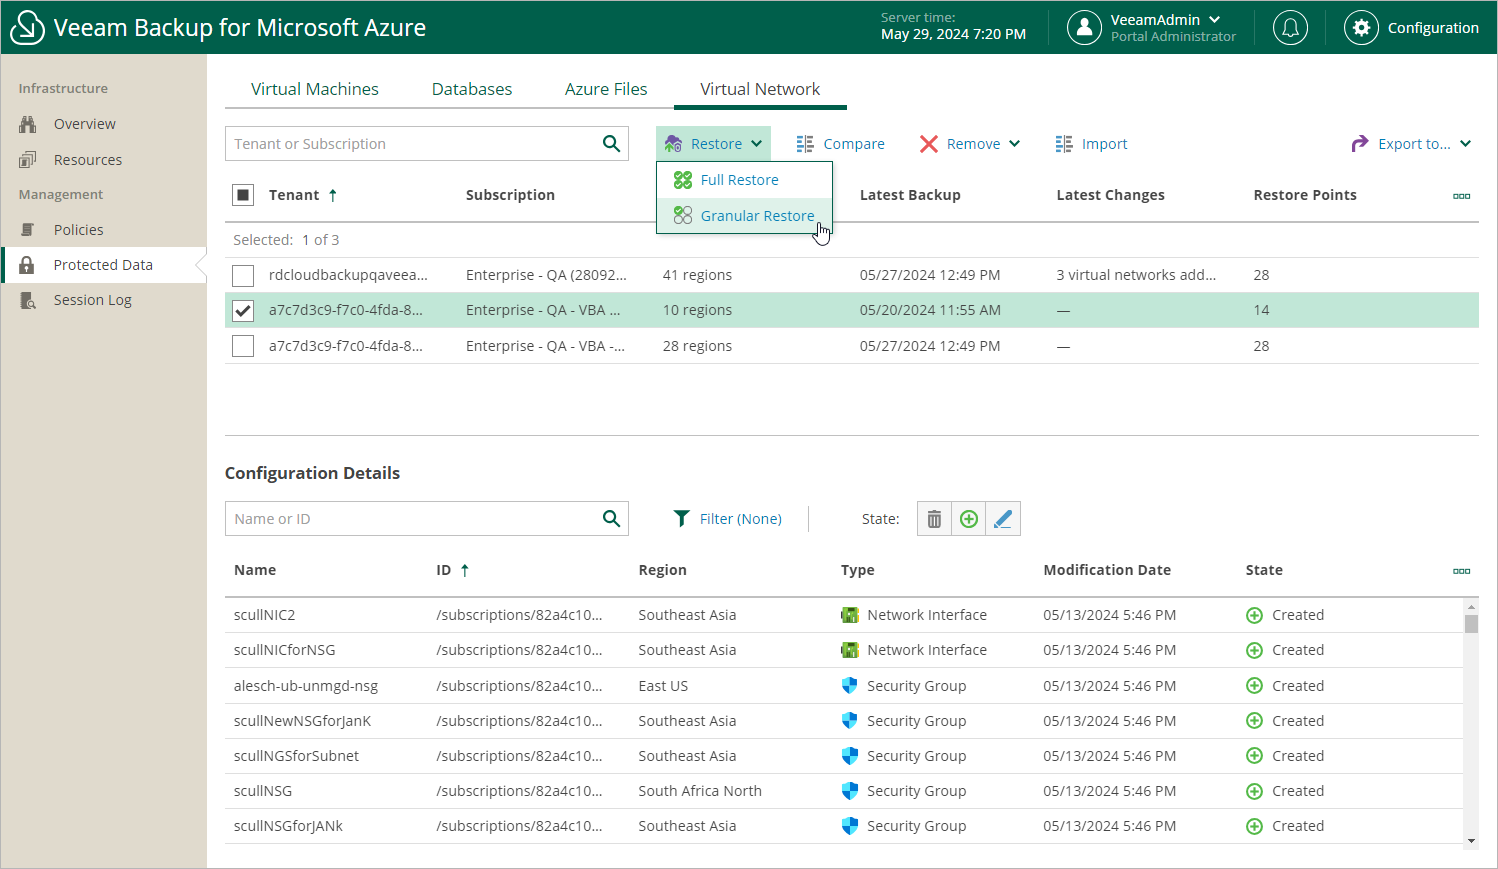This screenshot has width=1498, height=869.
Task: Check the rdcloudbackupqaveea tenant row checkbox
Action: click(243, 276)
